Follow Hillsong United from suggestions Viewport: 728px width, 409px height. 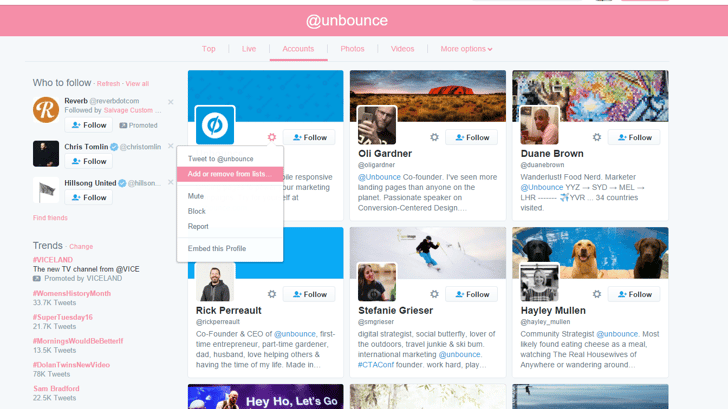click(89, 197)
